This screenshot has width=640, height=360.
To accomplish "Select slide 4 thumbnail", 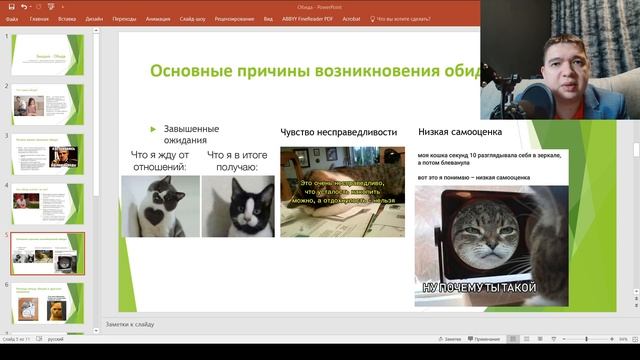I will (x=47, y=204).
